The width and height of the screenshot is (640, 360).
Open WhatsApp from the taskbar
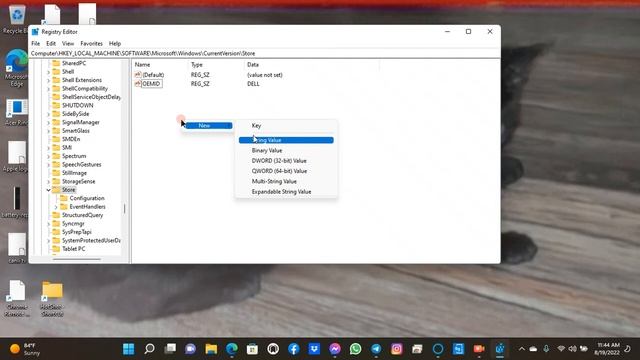click(x=355, y=349)
